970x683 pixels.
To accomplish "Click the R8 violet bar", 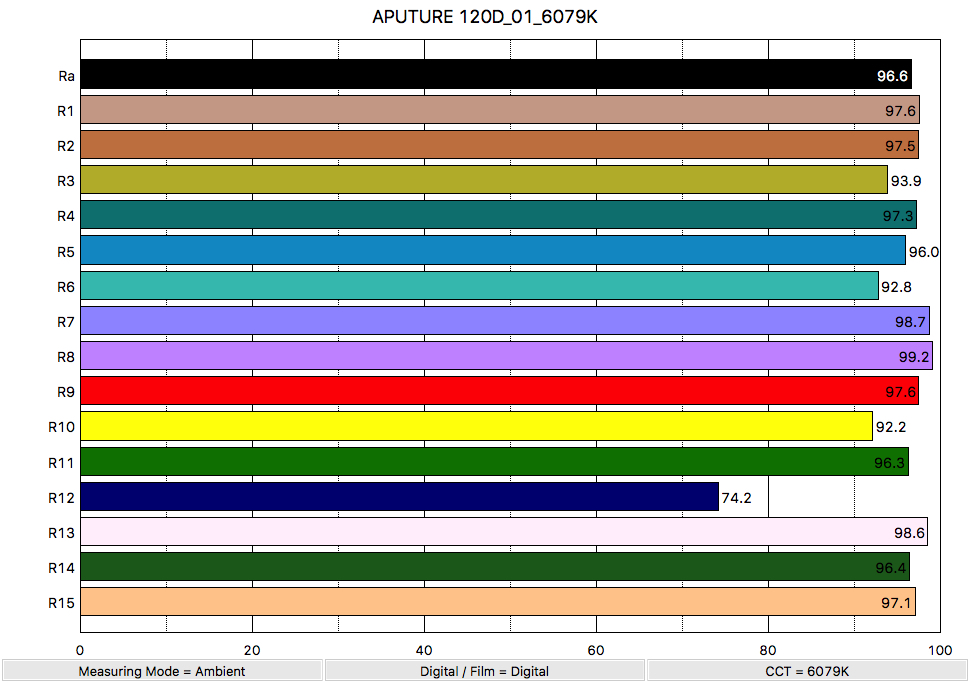I will [x=506, y=356].
